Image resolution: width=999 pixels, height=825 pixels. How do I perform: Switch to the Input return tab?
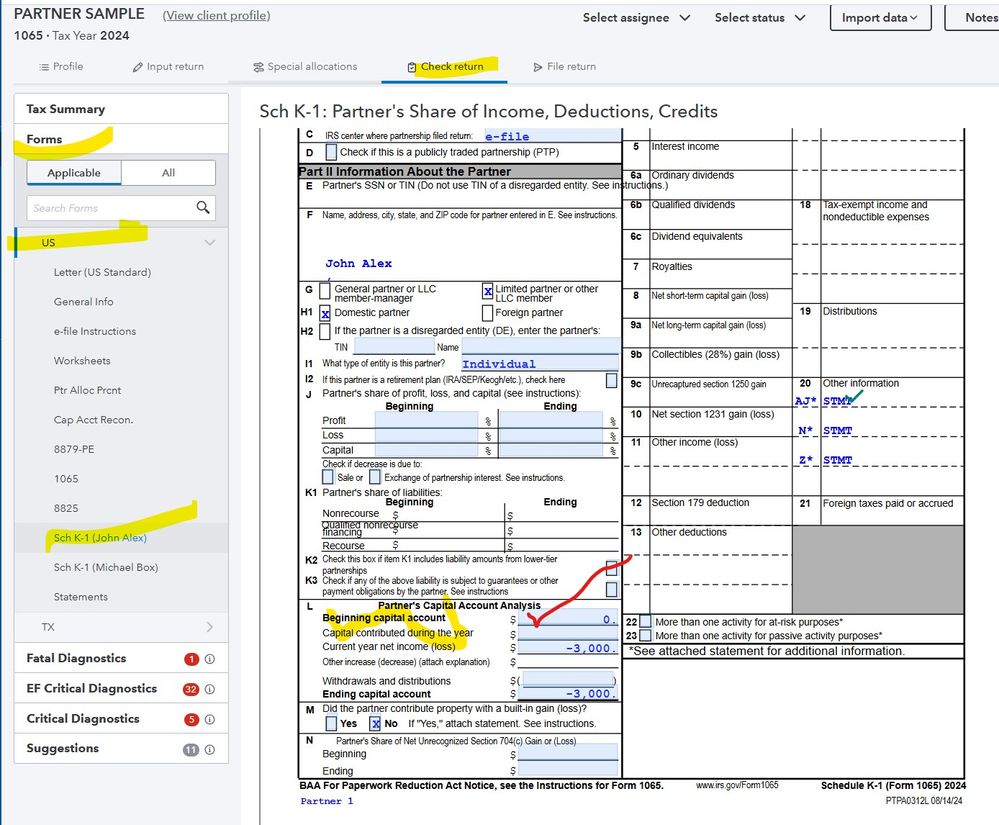coord(168,67)
